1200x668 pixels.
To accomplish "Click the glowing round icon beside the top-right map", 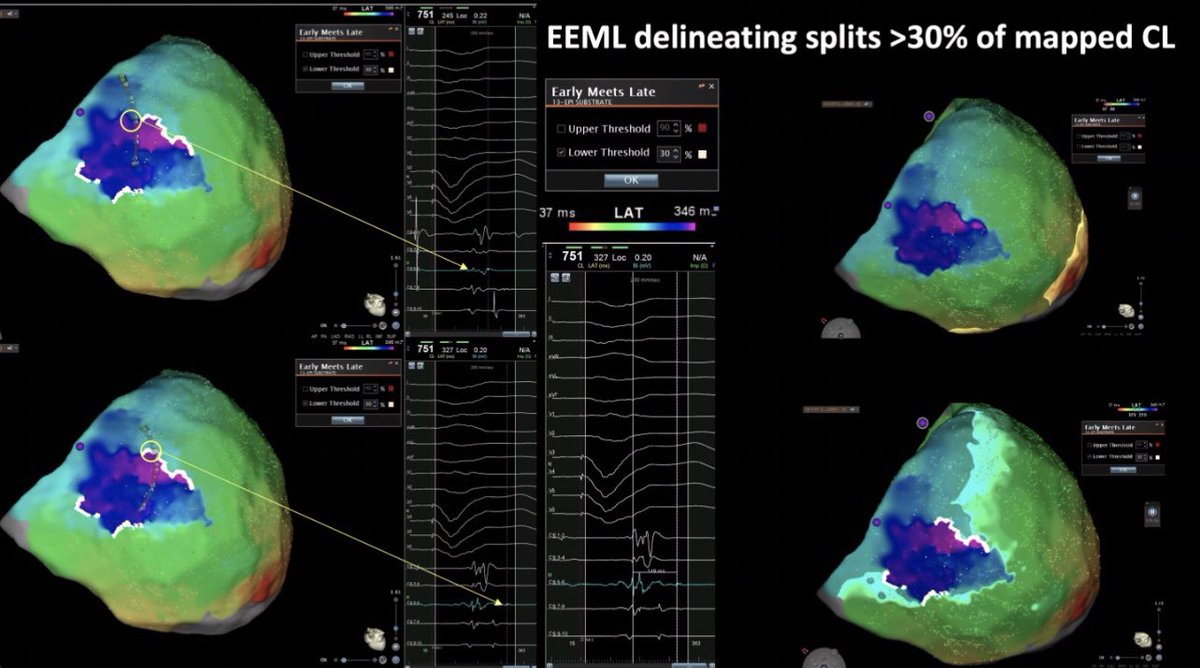I will click(x=1136, y=197).
